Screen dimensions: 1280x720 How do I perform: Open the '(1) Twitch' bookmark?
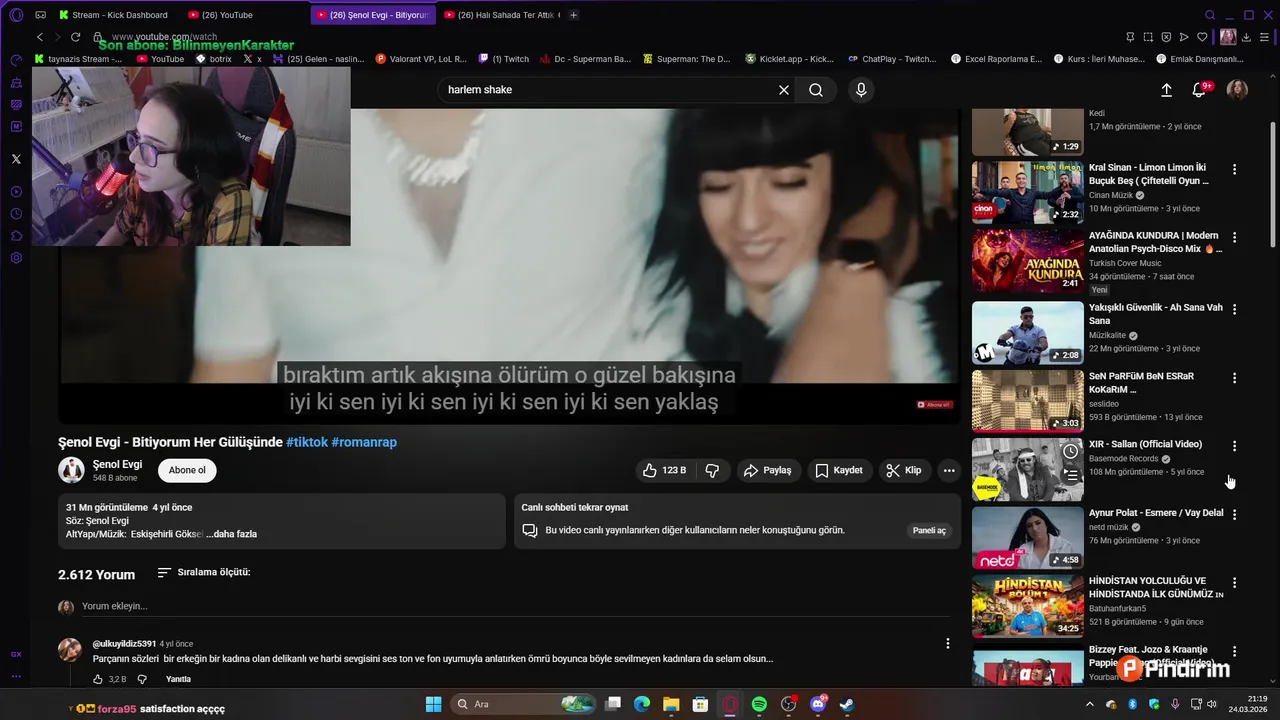coord(504,59)
